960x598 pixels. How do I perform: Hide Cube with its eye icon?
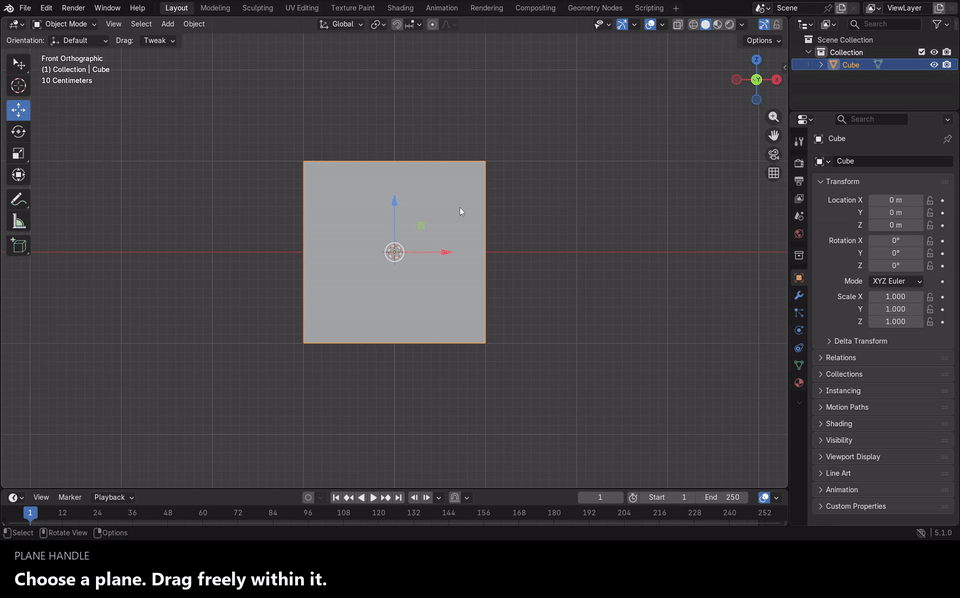pyautogui.click(x=934, y=64)
